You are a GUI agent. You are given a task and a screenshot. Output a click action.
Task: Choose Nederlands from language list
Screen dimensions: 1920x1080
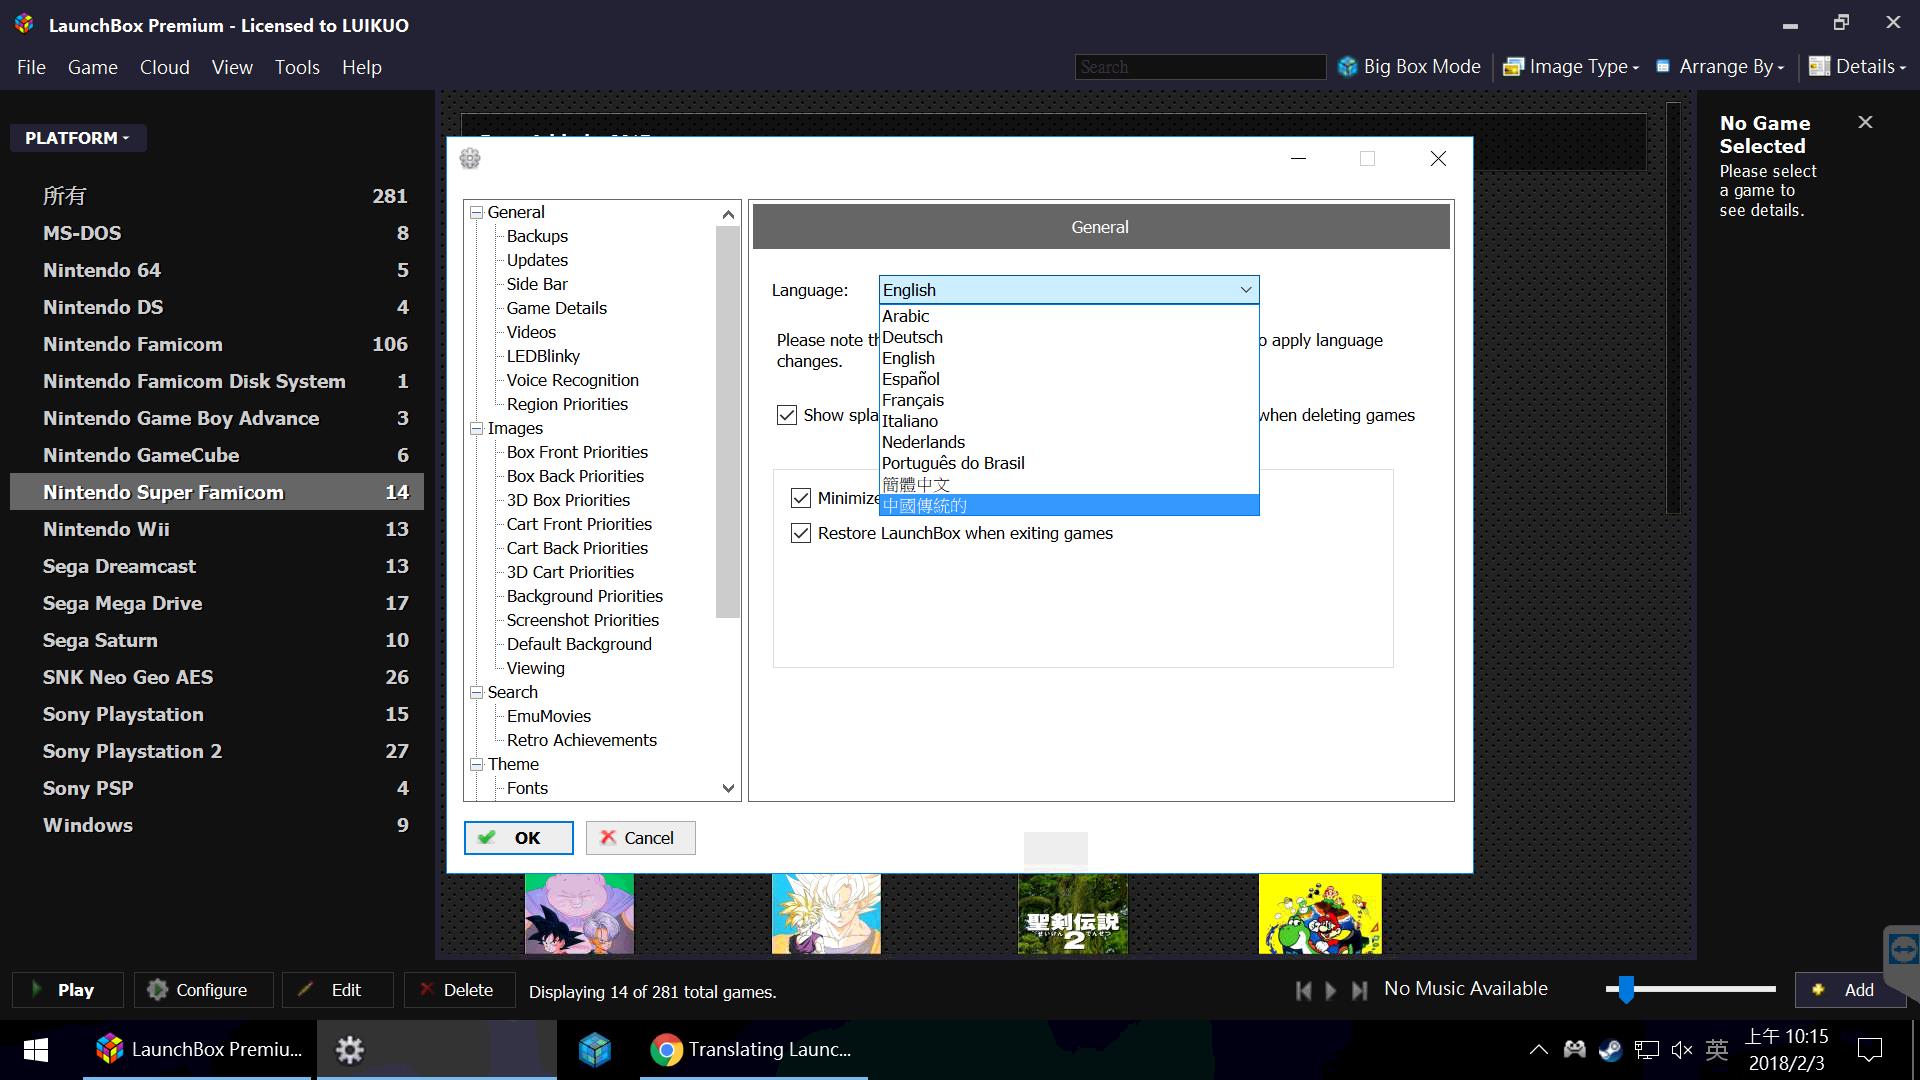click(x=1069, y=442)
